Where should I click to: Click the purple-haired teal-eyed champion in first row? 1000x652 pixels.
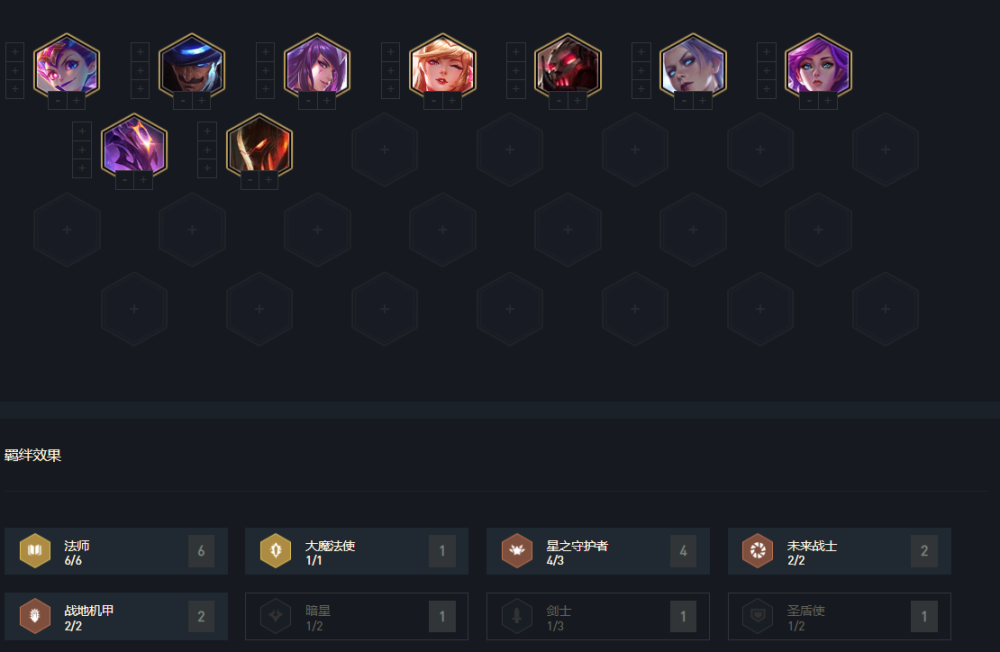coord(818,65)
